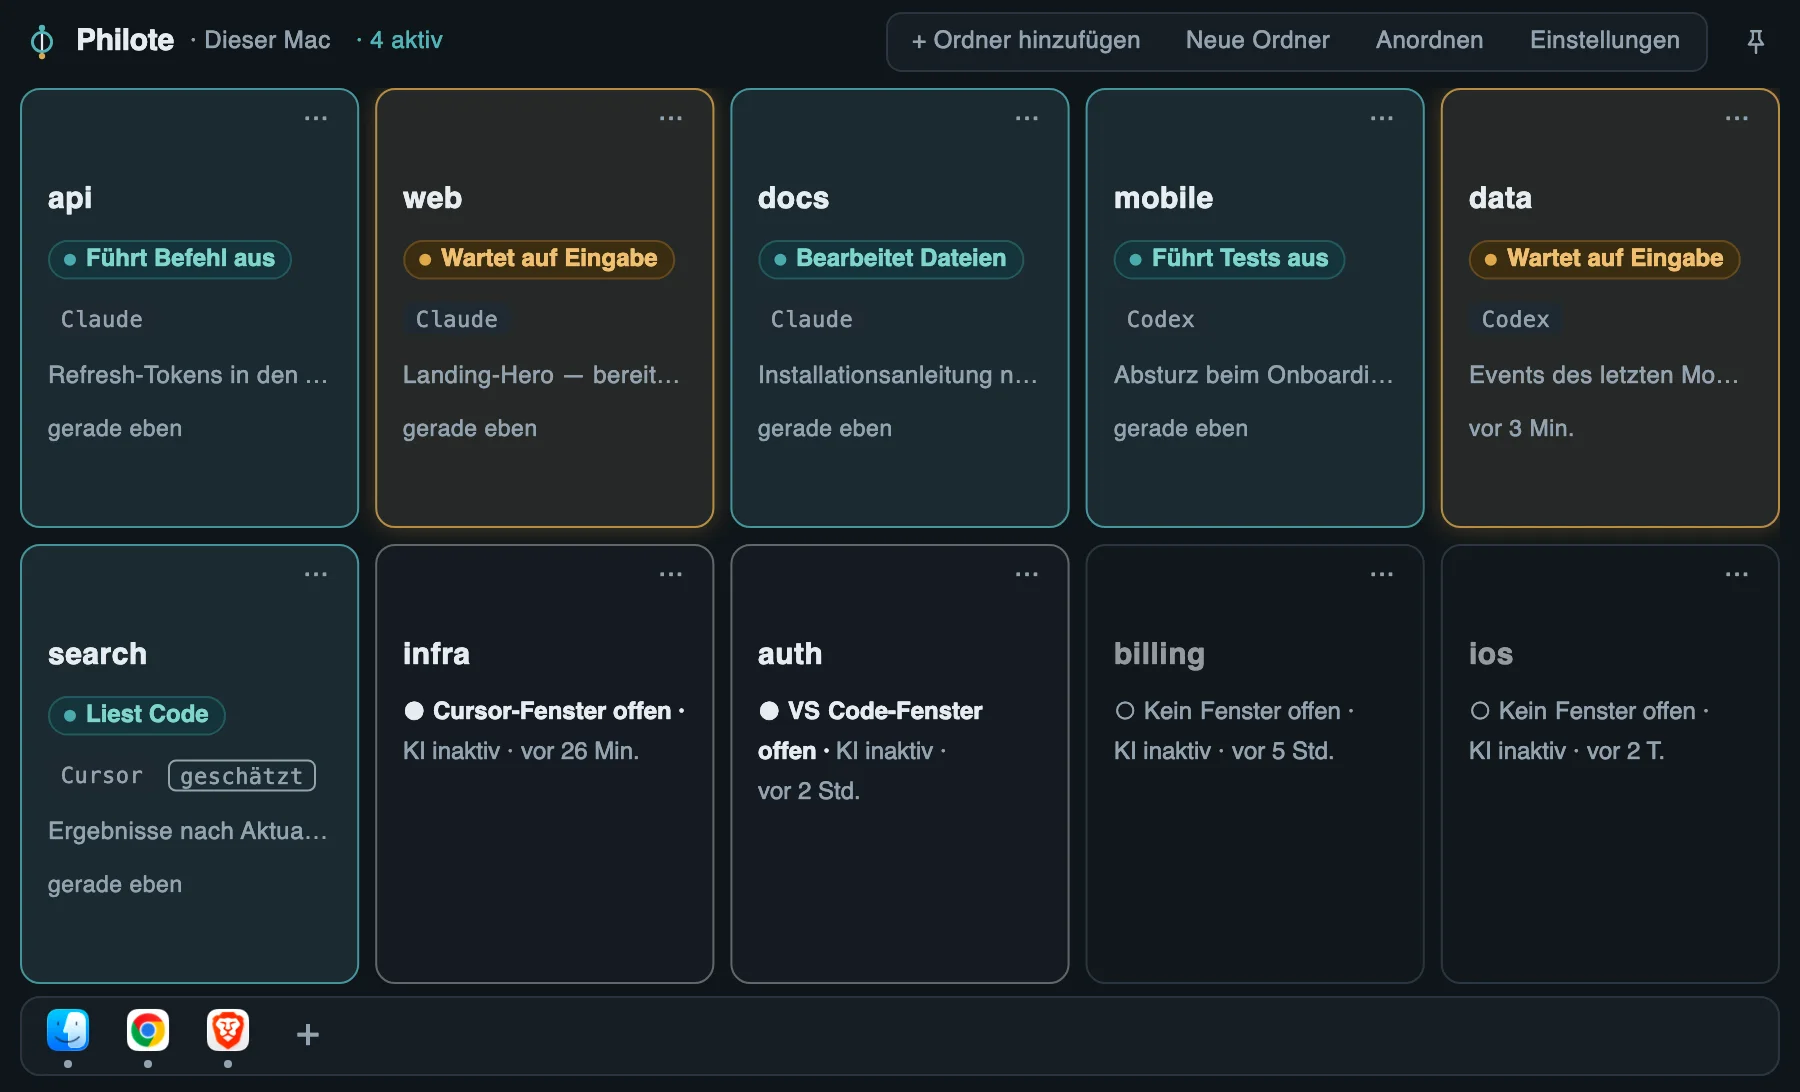This screenshot has width=1800, height=1092.
Task: Open the ios card options menu
Action: coord(1737,574)
